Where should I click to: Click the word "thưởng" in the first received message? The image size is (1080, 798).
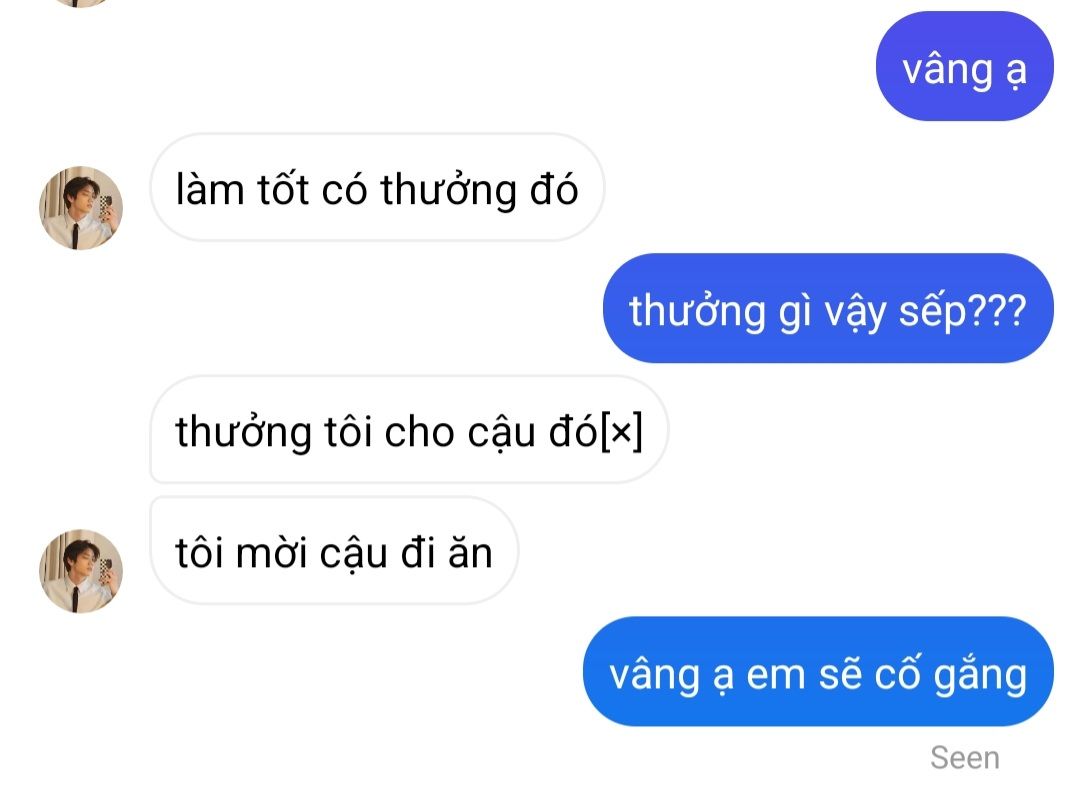point(448,190)
